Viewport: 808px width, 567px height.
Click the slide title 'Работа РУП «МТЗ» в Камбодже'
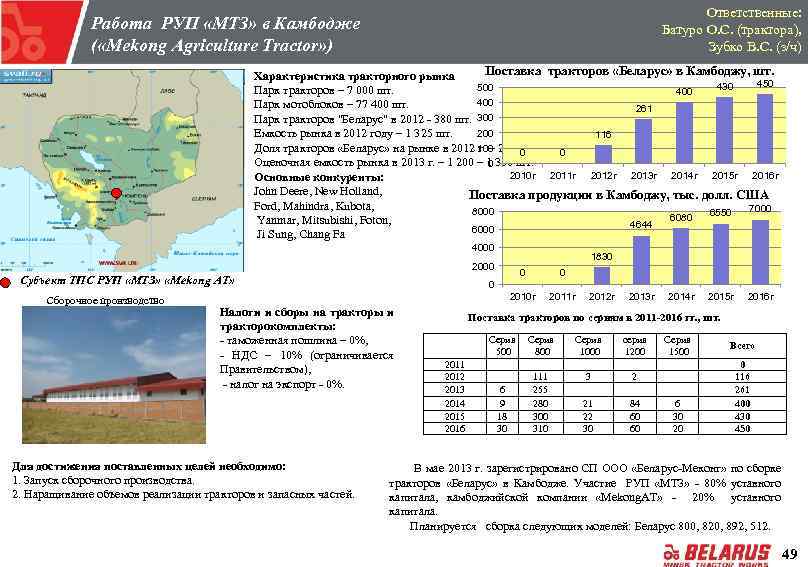coord(226,24)
